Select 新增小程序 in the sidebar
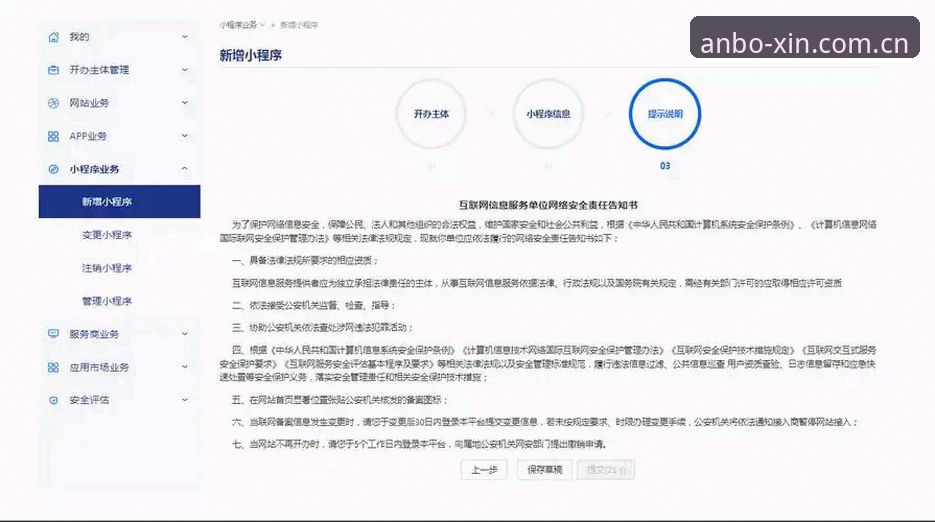 (x=119, y=202)
